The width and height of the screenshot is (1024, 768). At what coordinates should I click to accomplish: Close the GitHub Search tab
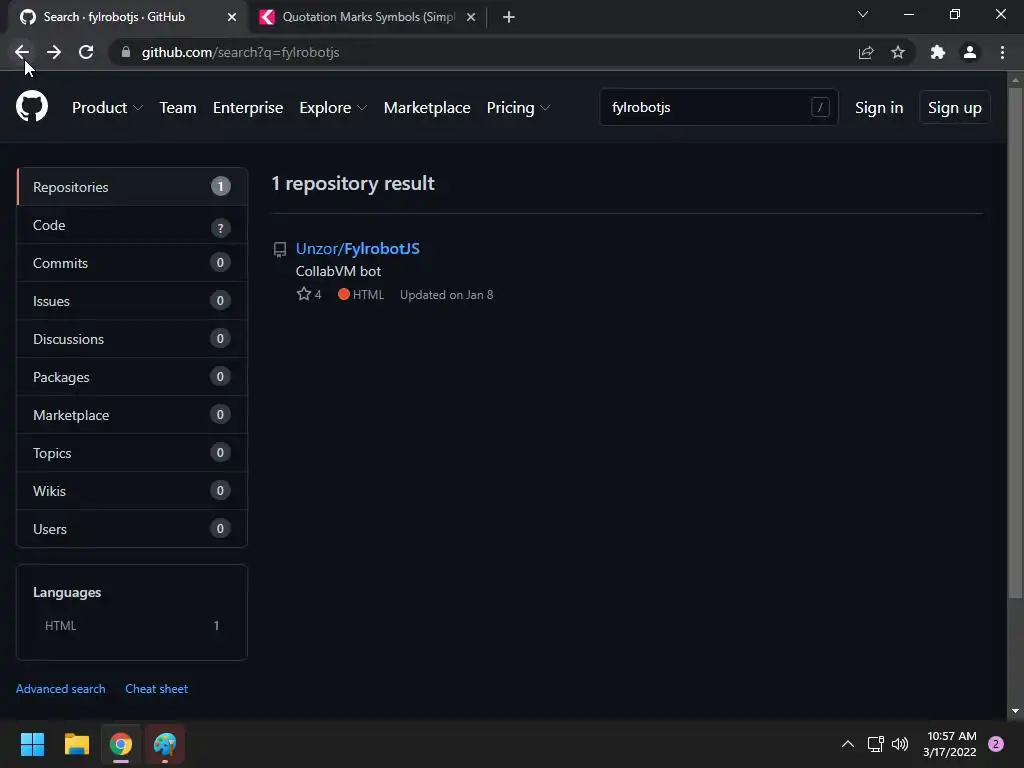232,17
